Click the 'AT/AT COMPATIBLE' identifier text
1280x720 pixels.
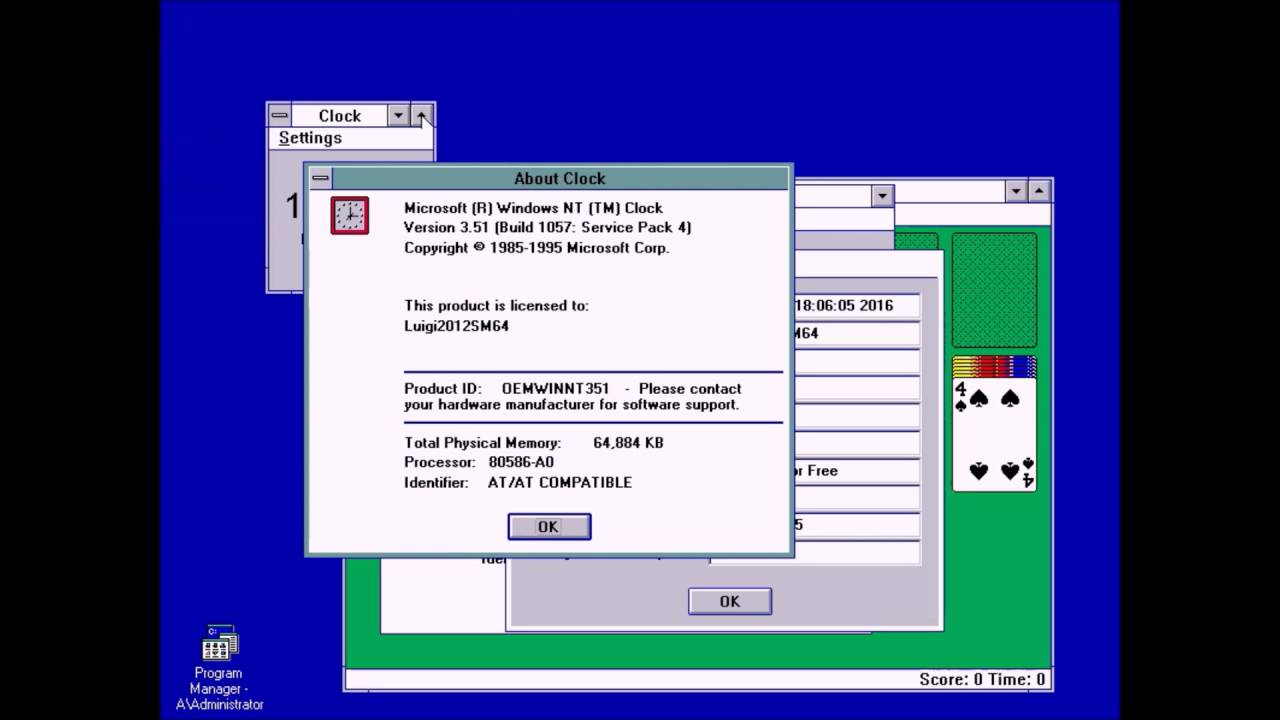560,482
